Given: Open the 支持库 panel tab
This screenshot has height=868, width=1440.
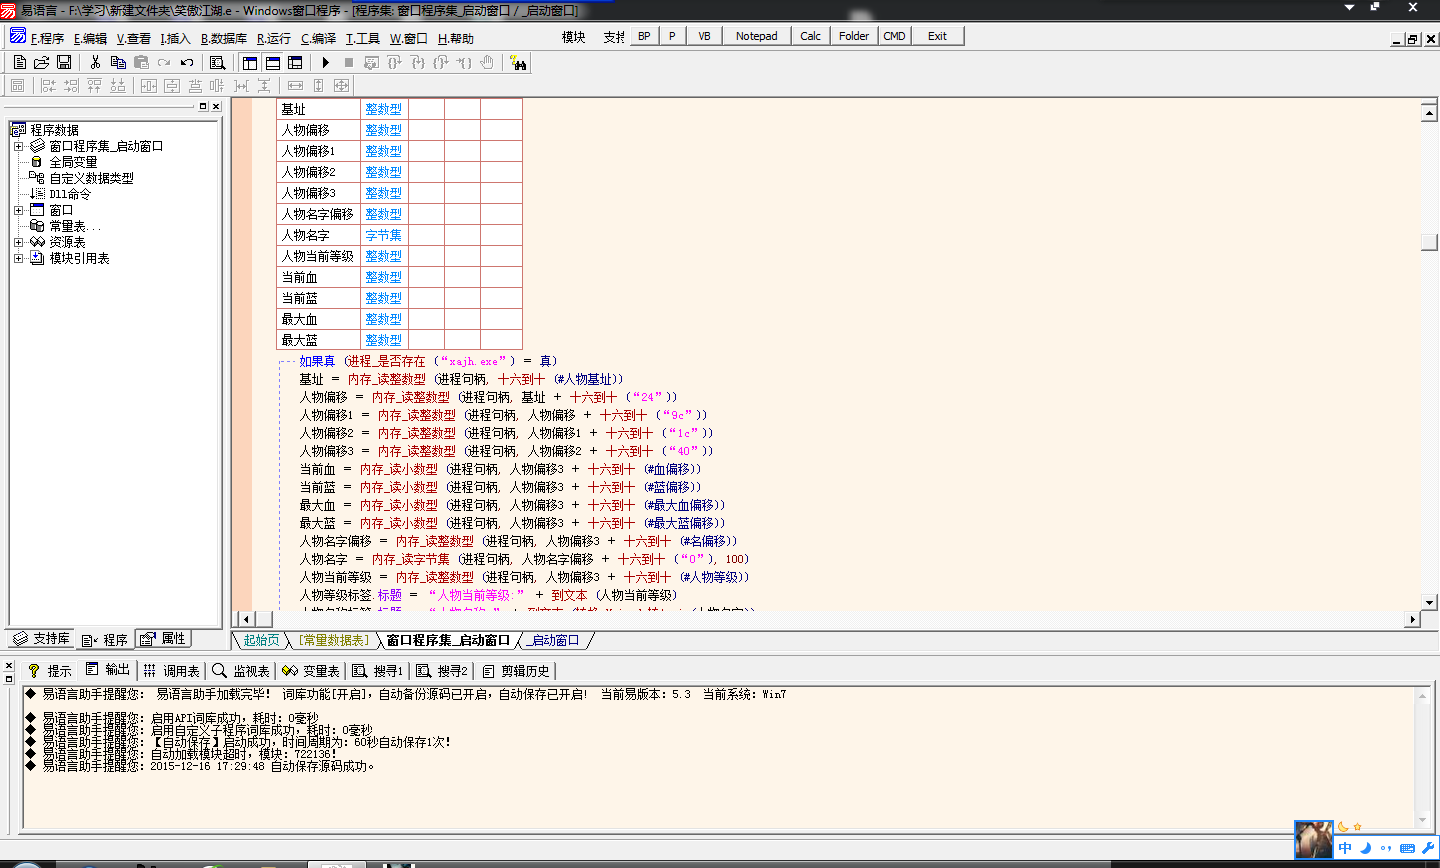Looking at the screenshot, I should [42, 639].
